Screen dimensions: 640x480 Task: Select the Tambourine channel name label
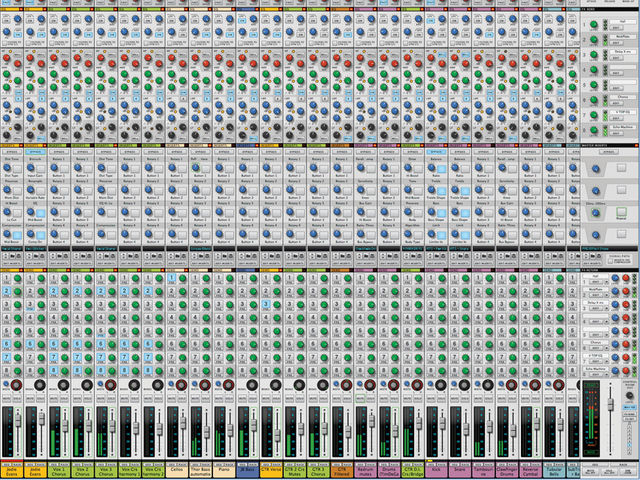pyautogui.click(x=483, y=472)
